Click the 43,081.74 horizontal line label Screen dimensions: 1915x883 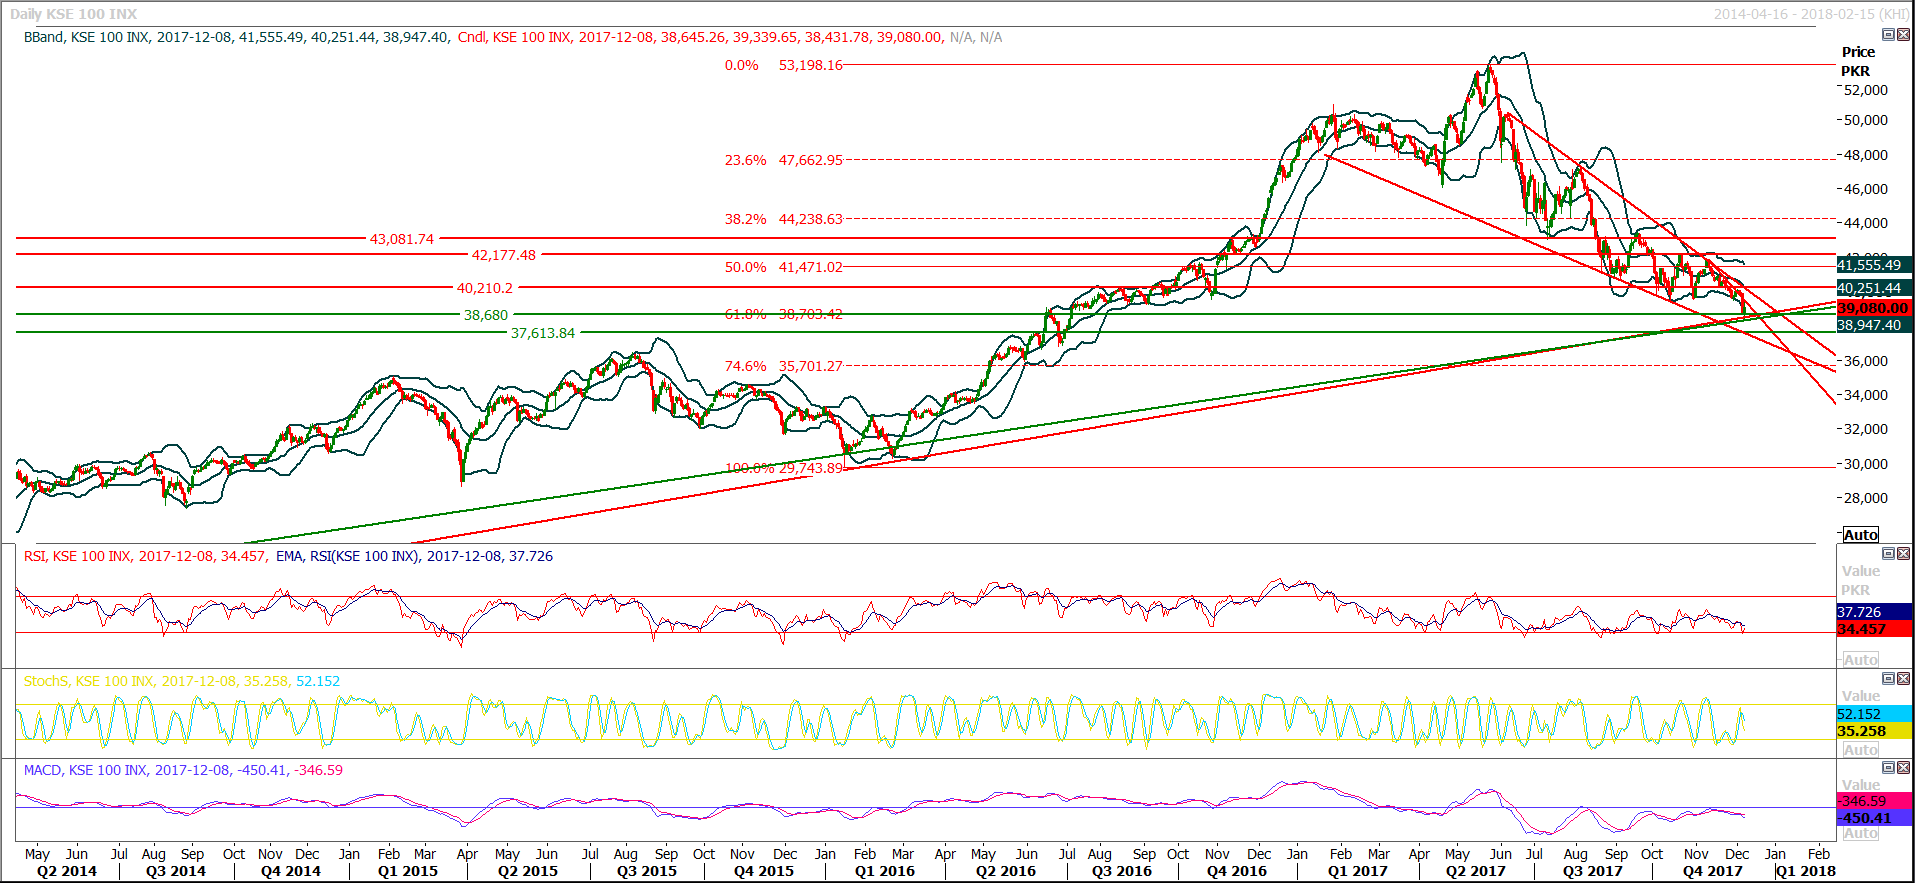[x=402, y=239]
